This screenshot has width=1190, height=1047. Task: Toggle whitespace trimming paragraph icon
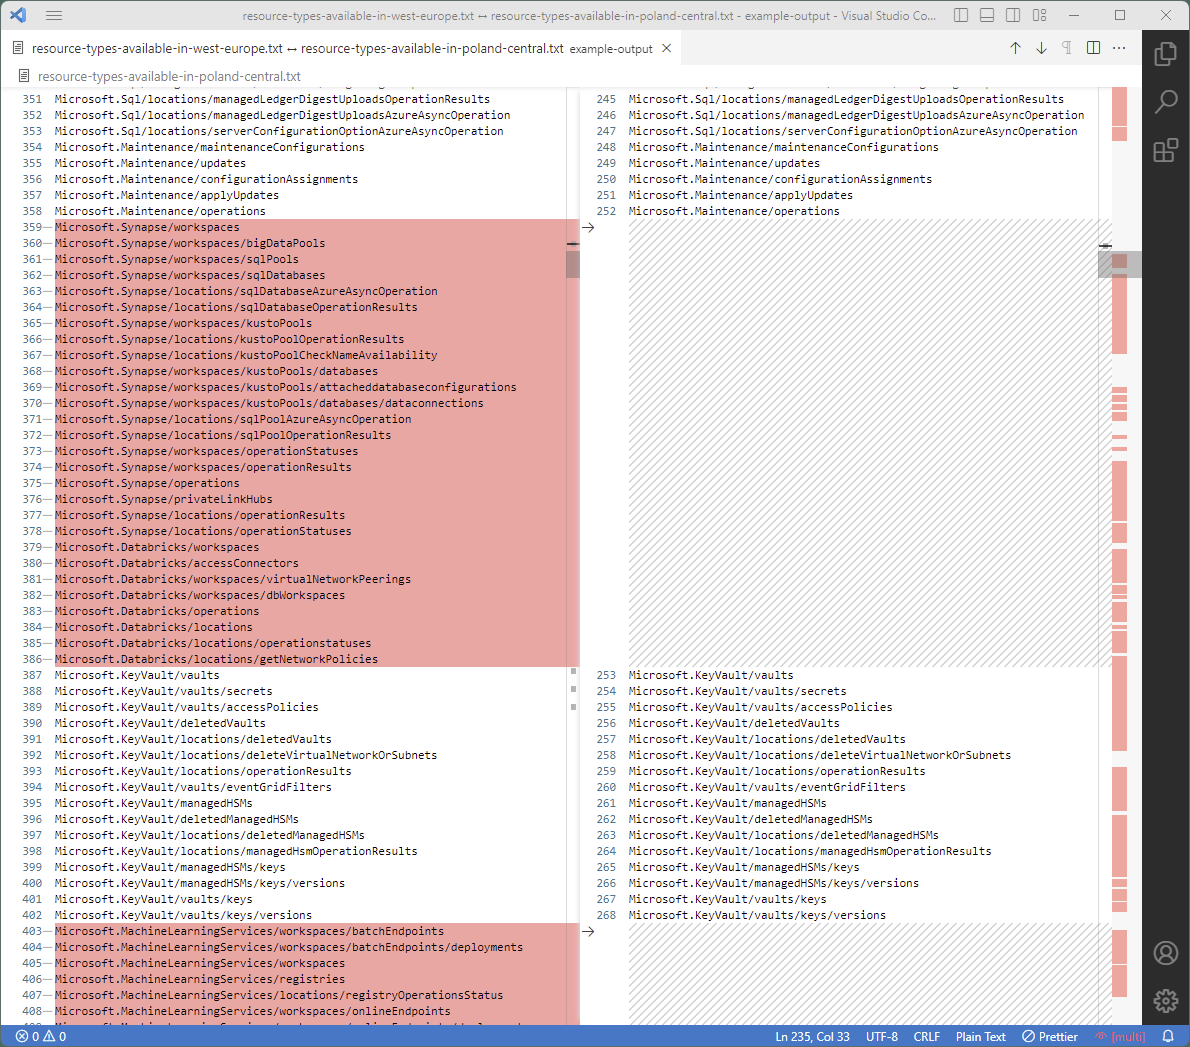point(1067,48)
